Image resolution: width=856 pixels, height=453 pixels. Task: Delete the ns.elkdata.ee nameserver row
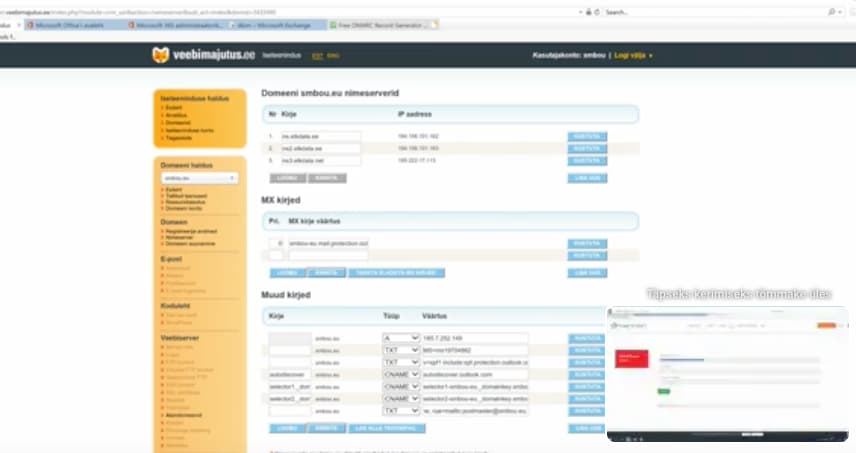coord(587,136)
